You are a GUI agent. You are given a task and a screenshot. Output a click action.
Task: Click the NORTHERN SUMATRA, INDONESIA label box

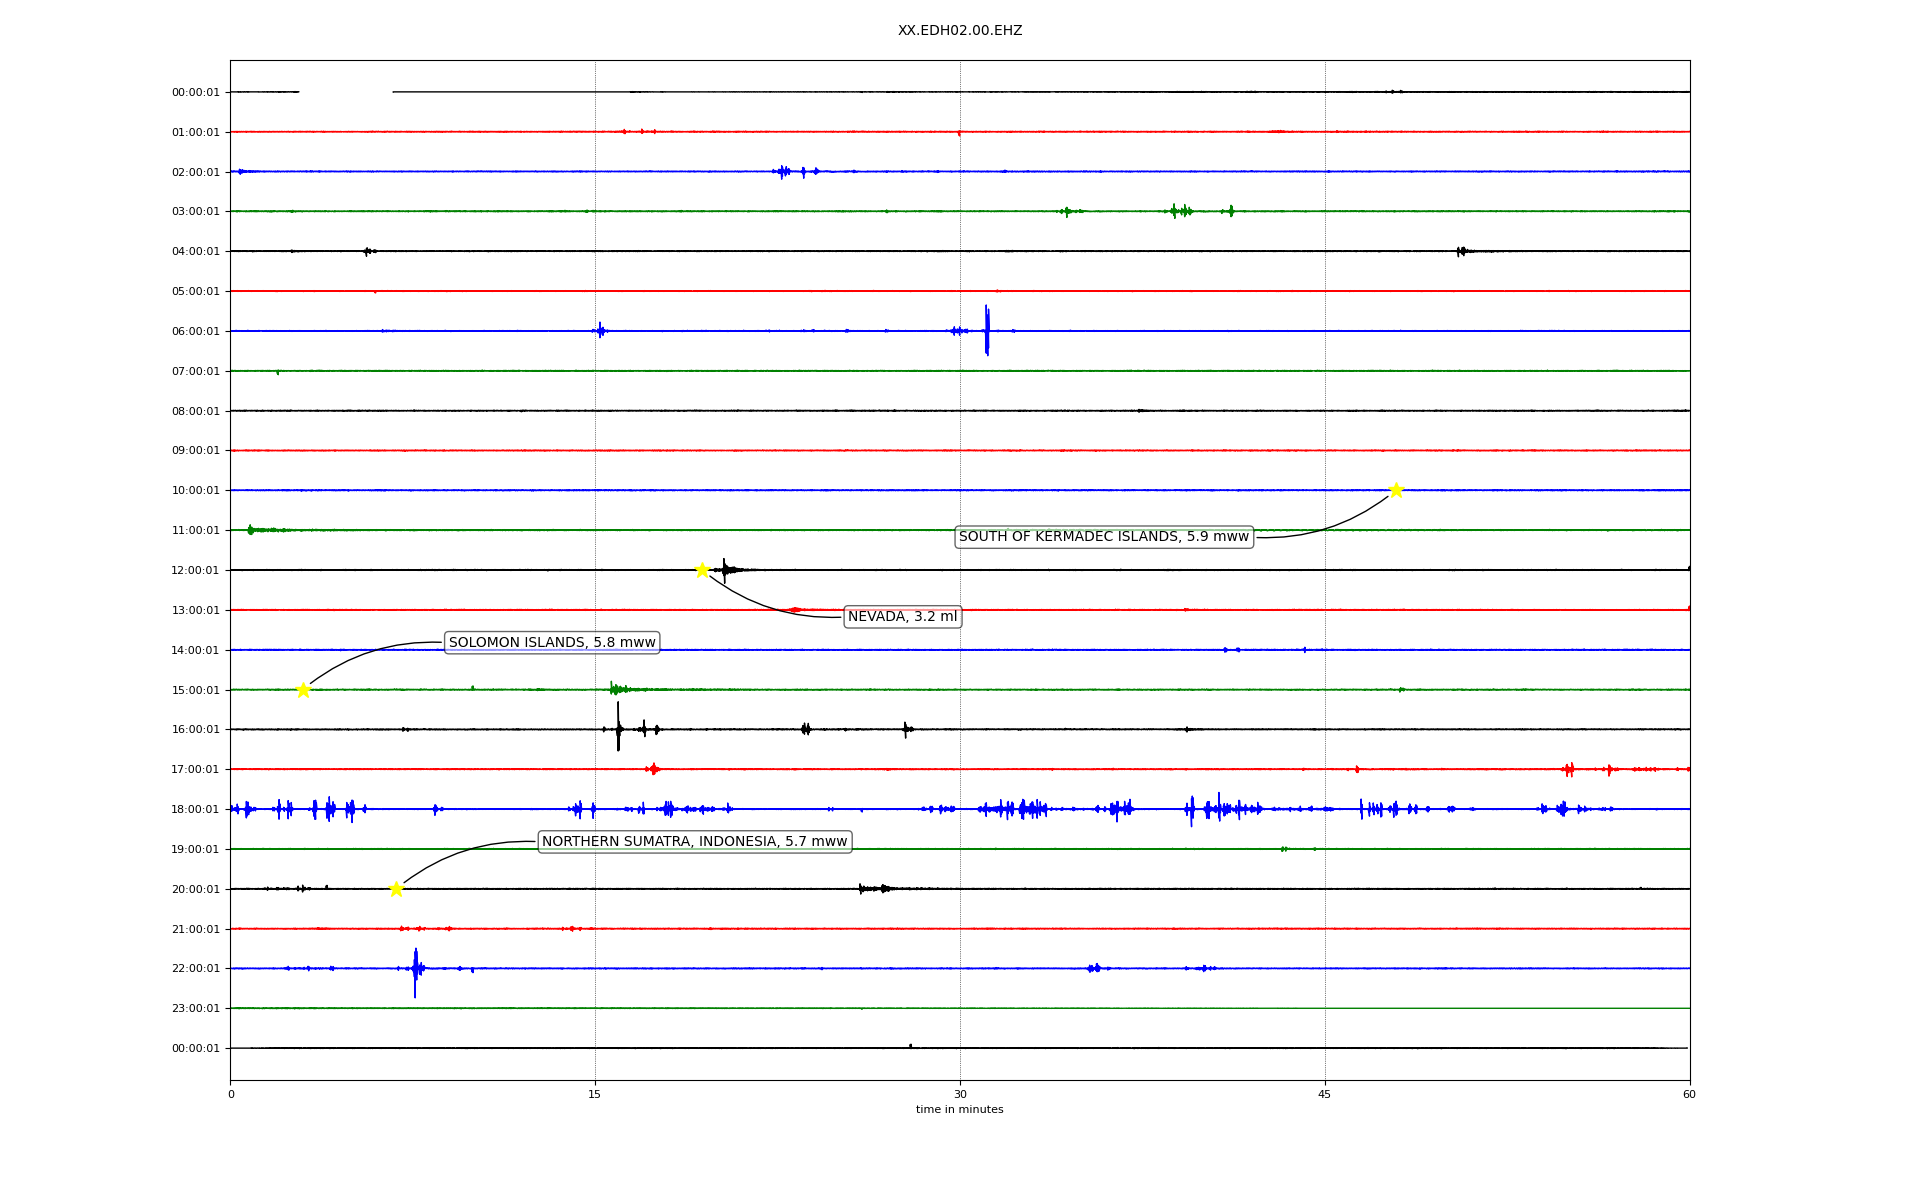click(x=694, y=842)
